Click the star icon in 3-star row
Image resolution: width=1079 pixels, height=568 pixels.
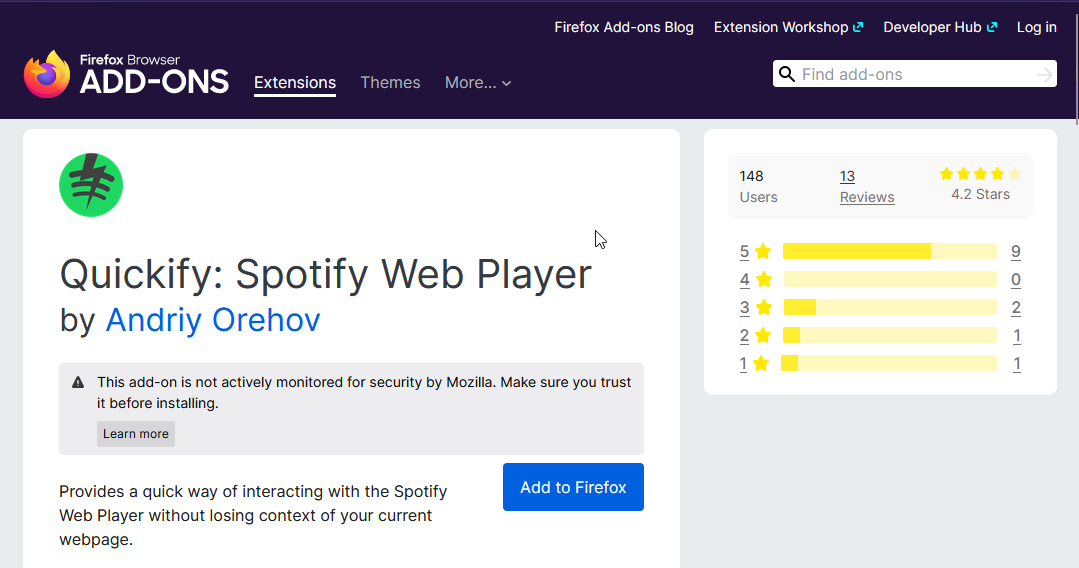point(764,308)
